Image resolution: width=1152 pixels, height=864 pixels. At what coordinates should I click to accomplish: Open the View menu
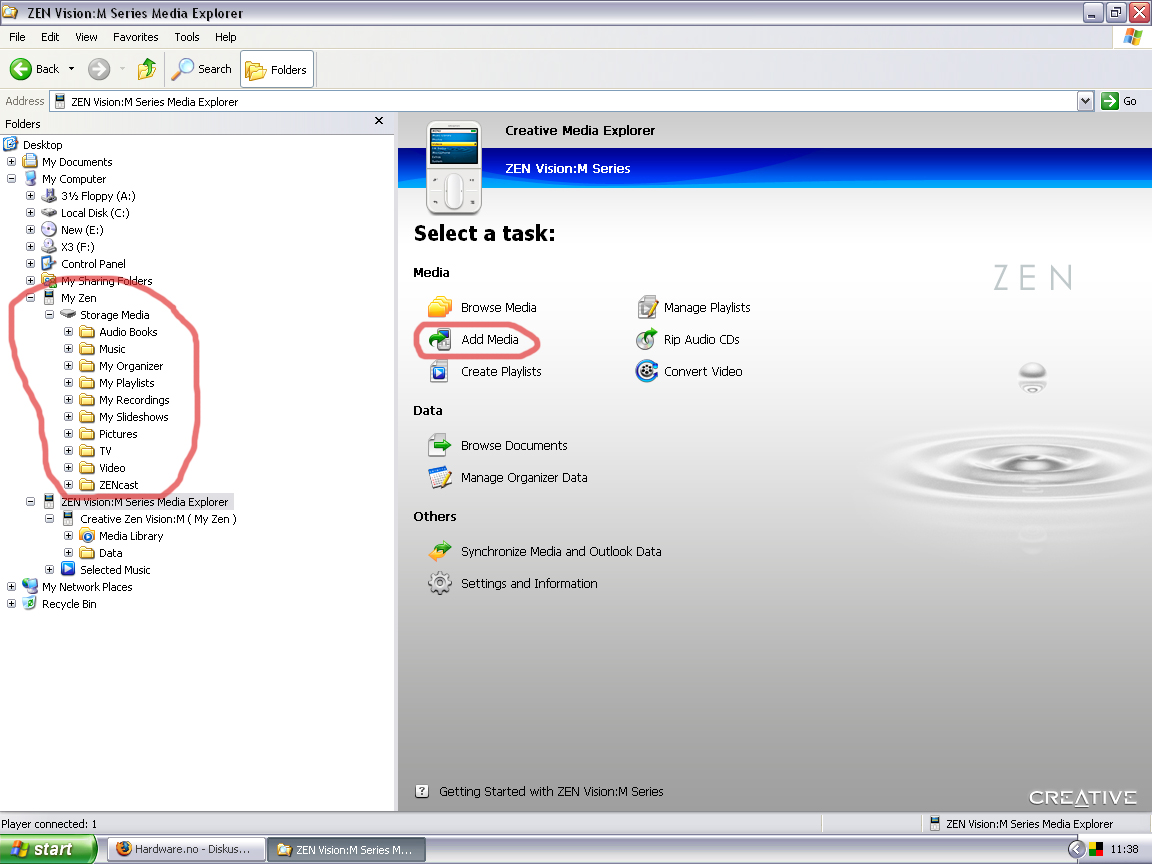pyautogui.click(x=86, y=37)
